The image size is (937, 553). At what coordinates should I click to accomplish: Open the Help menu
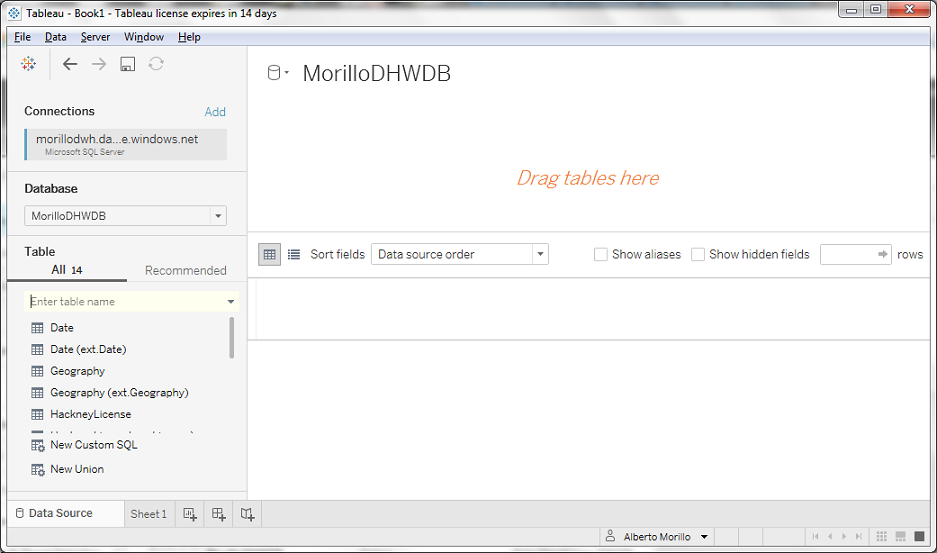click(189, 37)
